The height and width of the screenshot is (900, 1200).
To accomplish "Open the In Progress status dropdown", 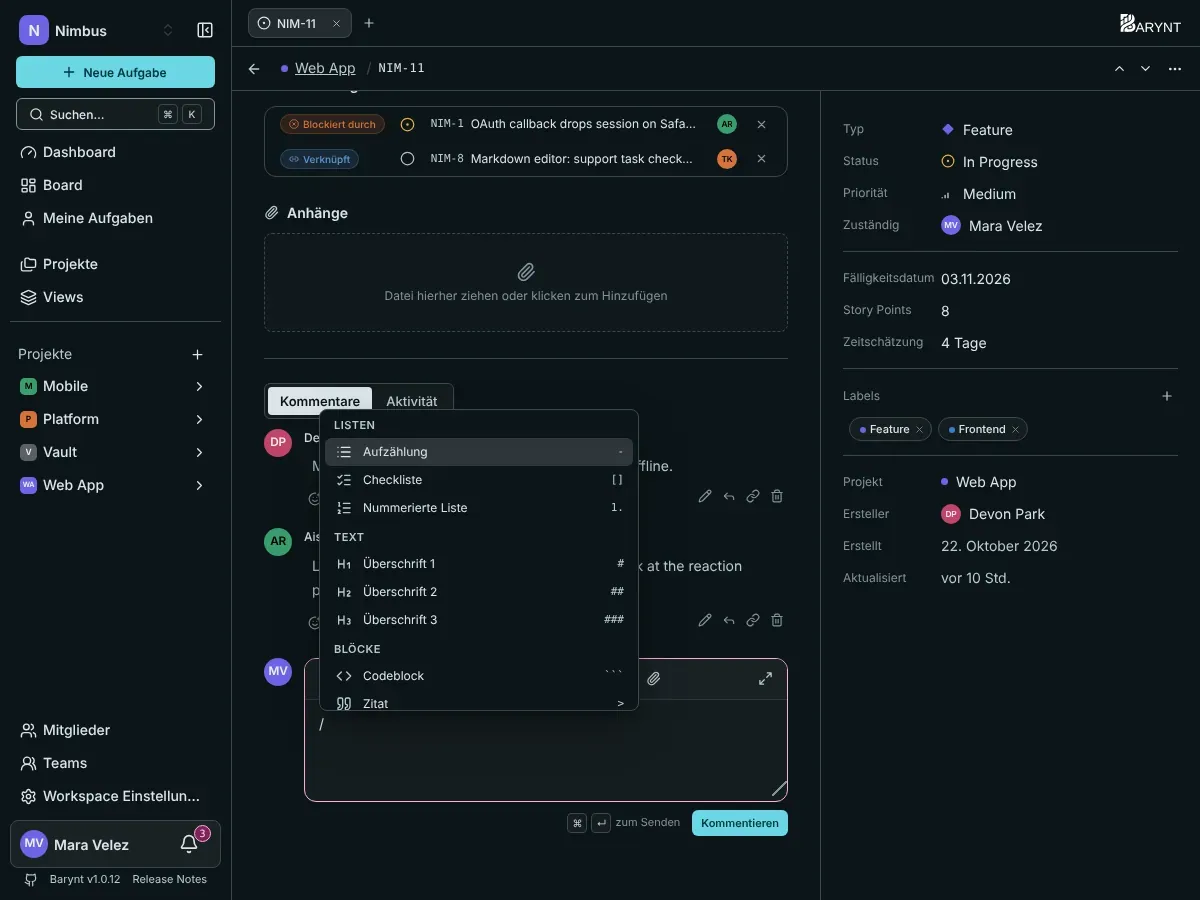I will [990, 162].
